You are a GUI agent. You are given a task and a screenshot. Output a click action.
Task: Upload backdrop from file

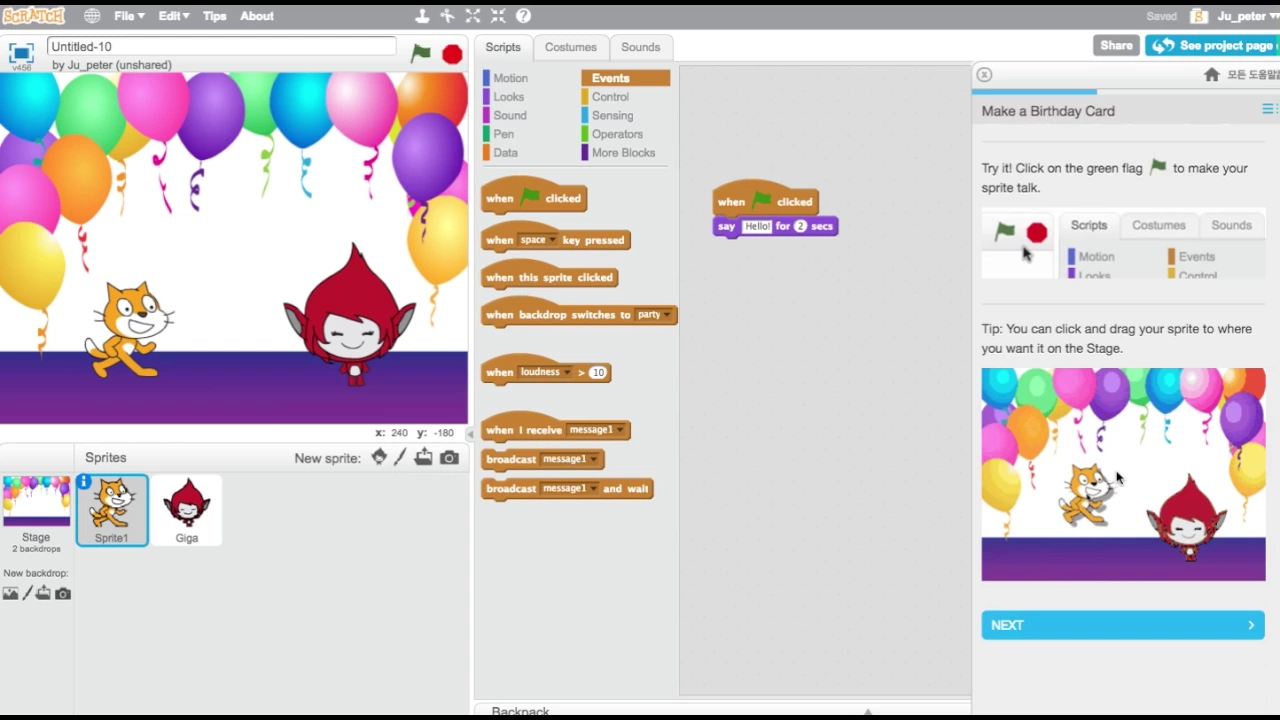tap(44, 593)
